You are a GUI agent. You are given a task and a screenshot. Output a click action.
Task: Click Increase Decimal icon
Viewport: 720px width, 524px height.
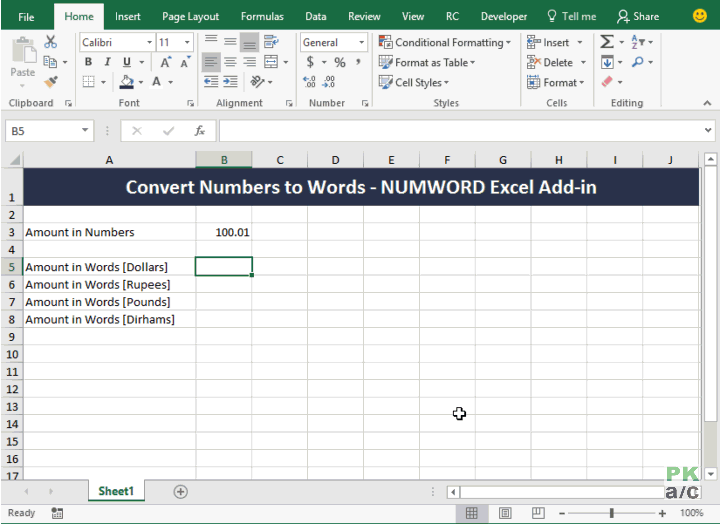[x=309, y=82]
